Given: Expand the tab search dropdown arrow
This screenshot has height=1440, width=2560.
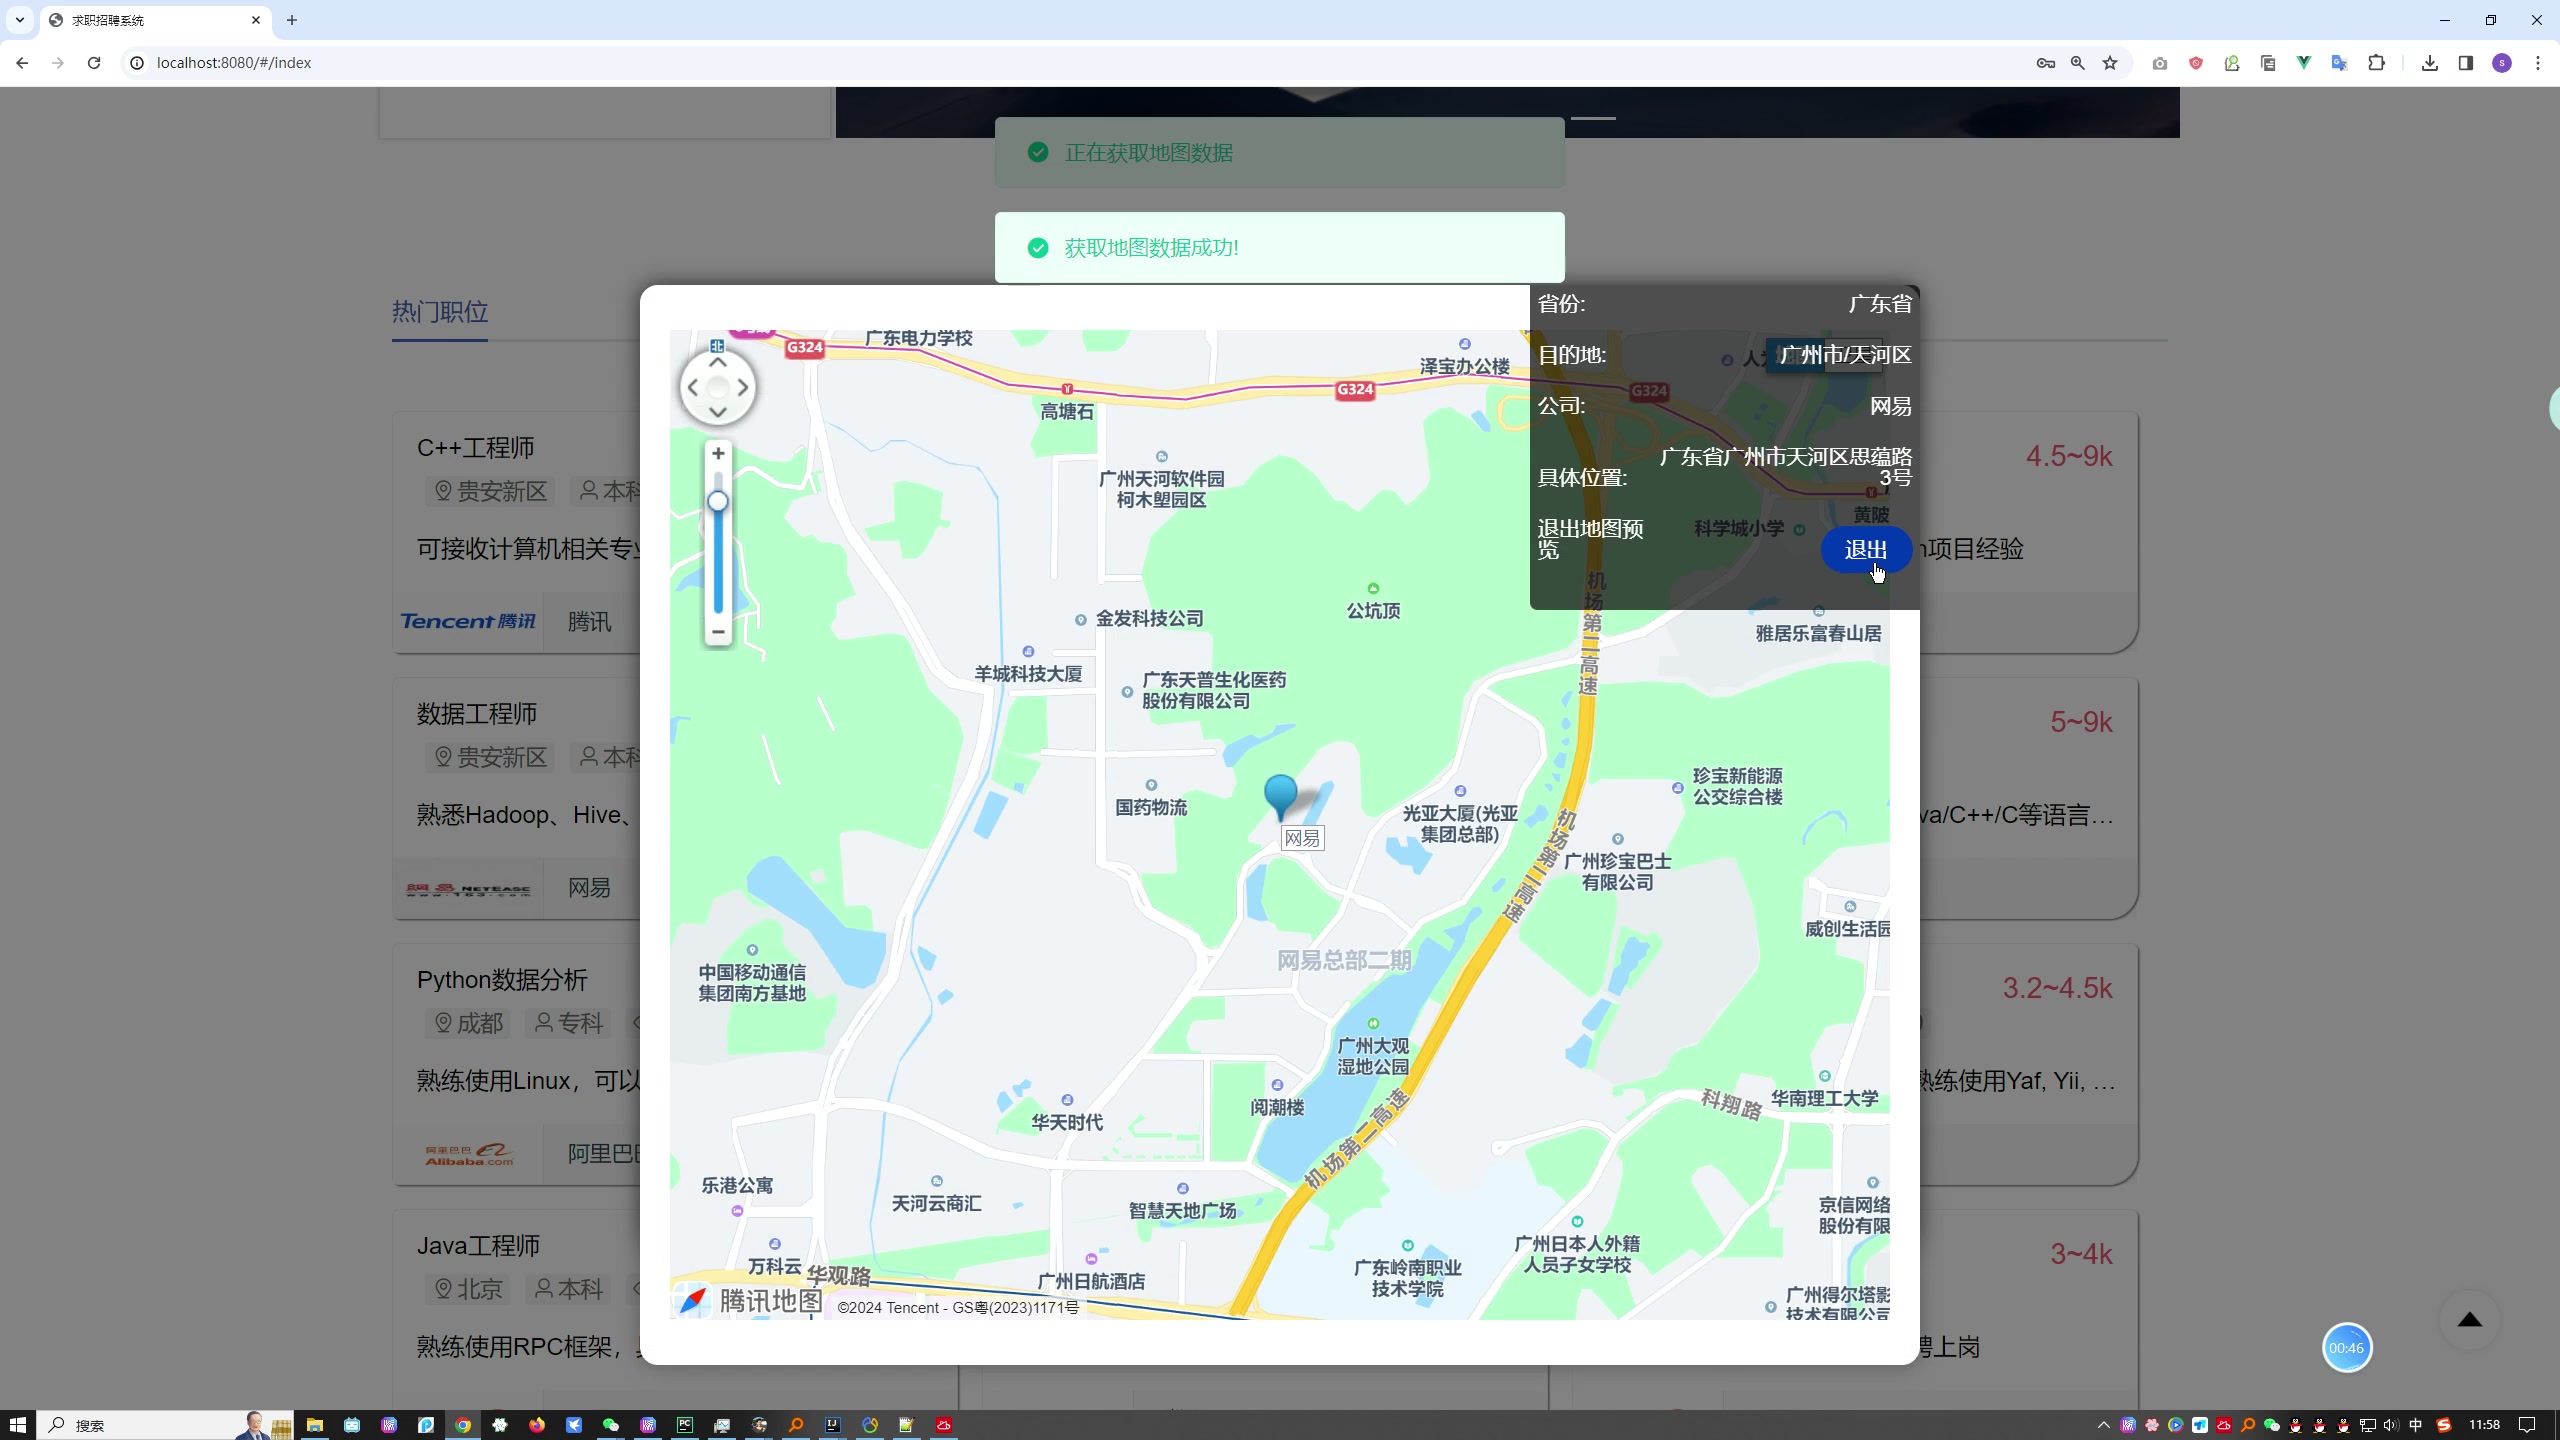Looking at the screenshot, I should tap(19, 20).
